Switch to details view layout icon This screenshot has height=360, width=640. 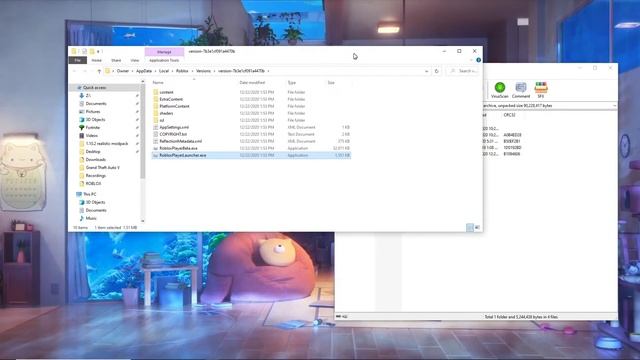(470, 228)
